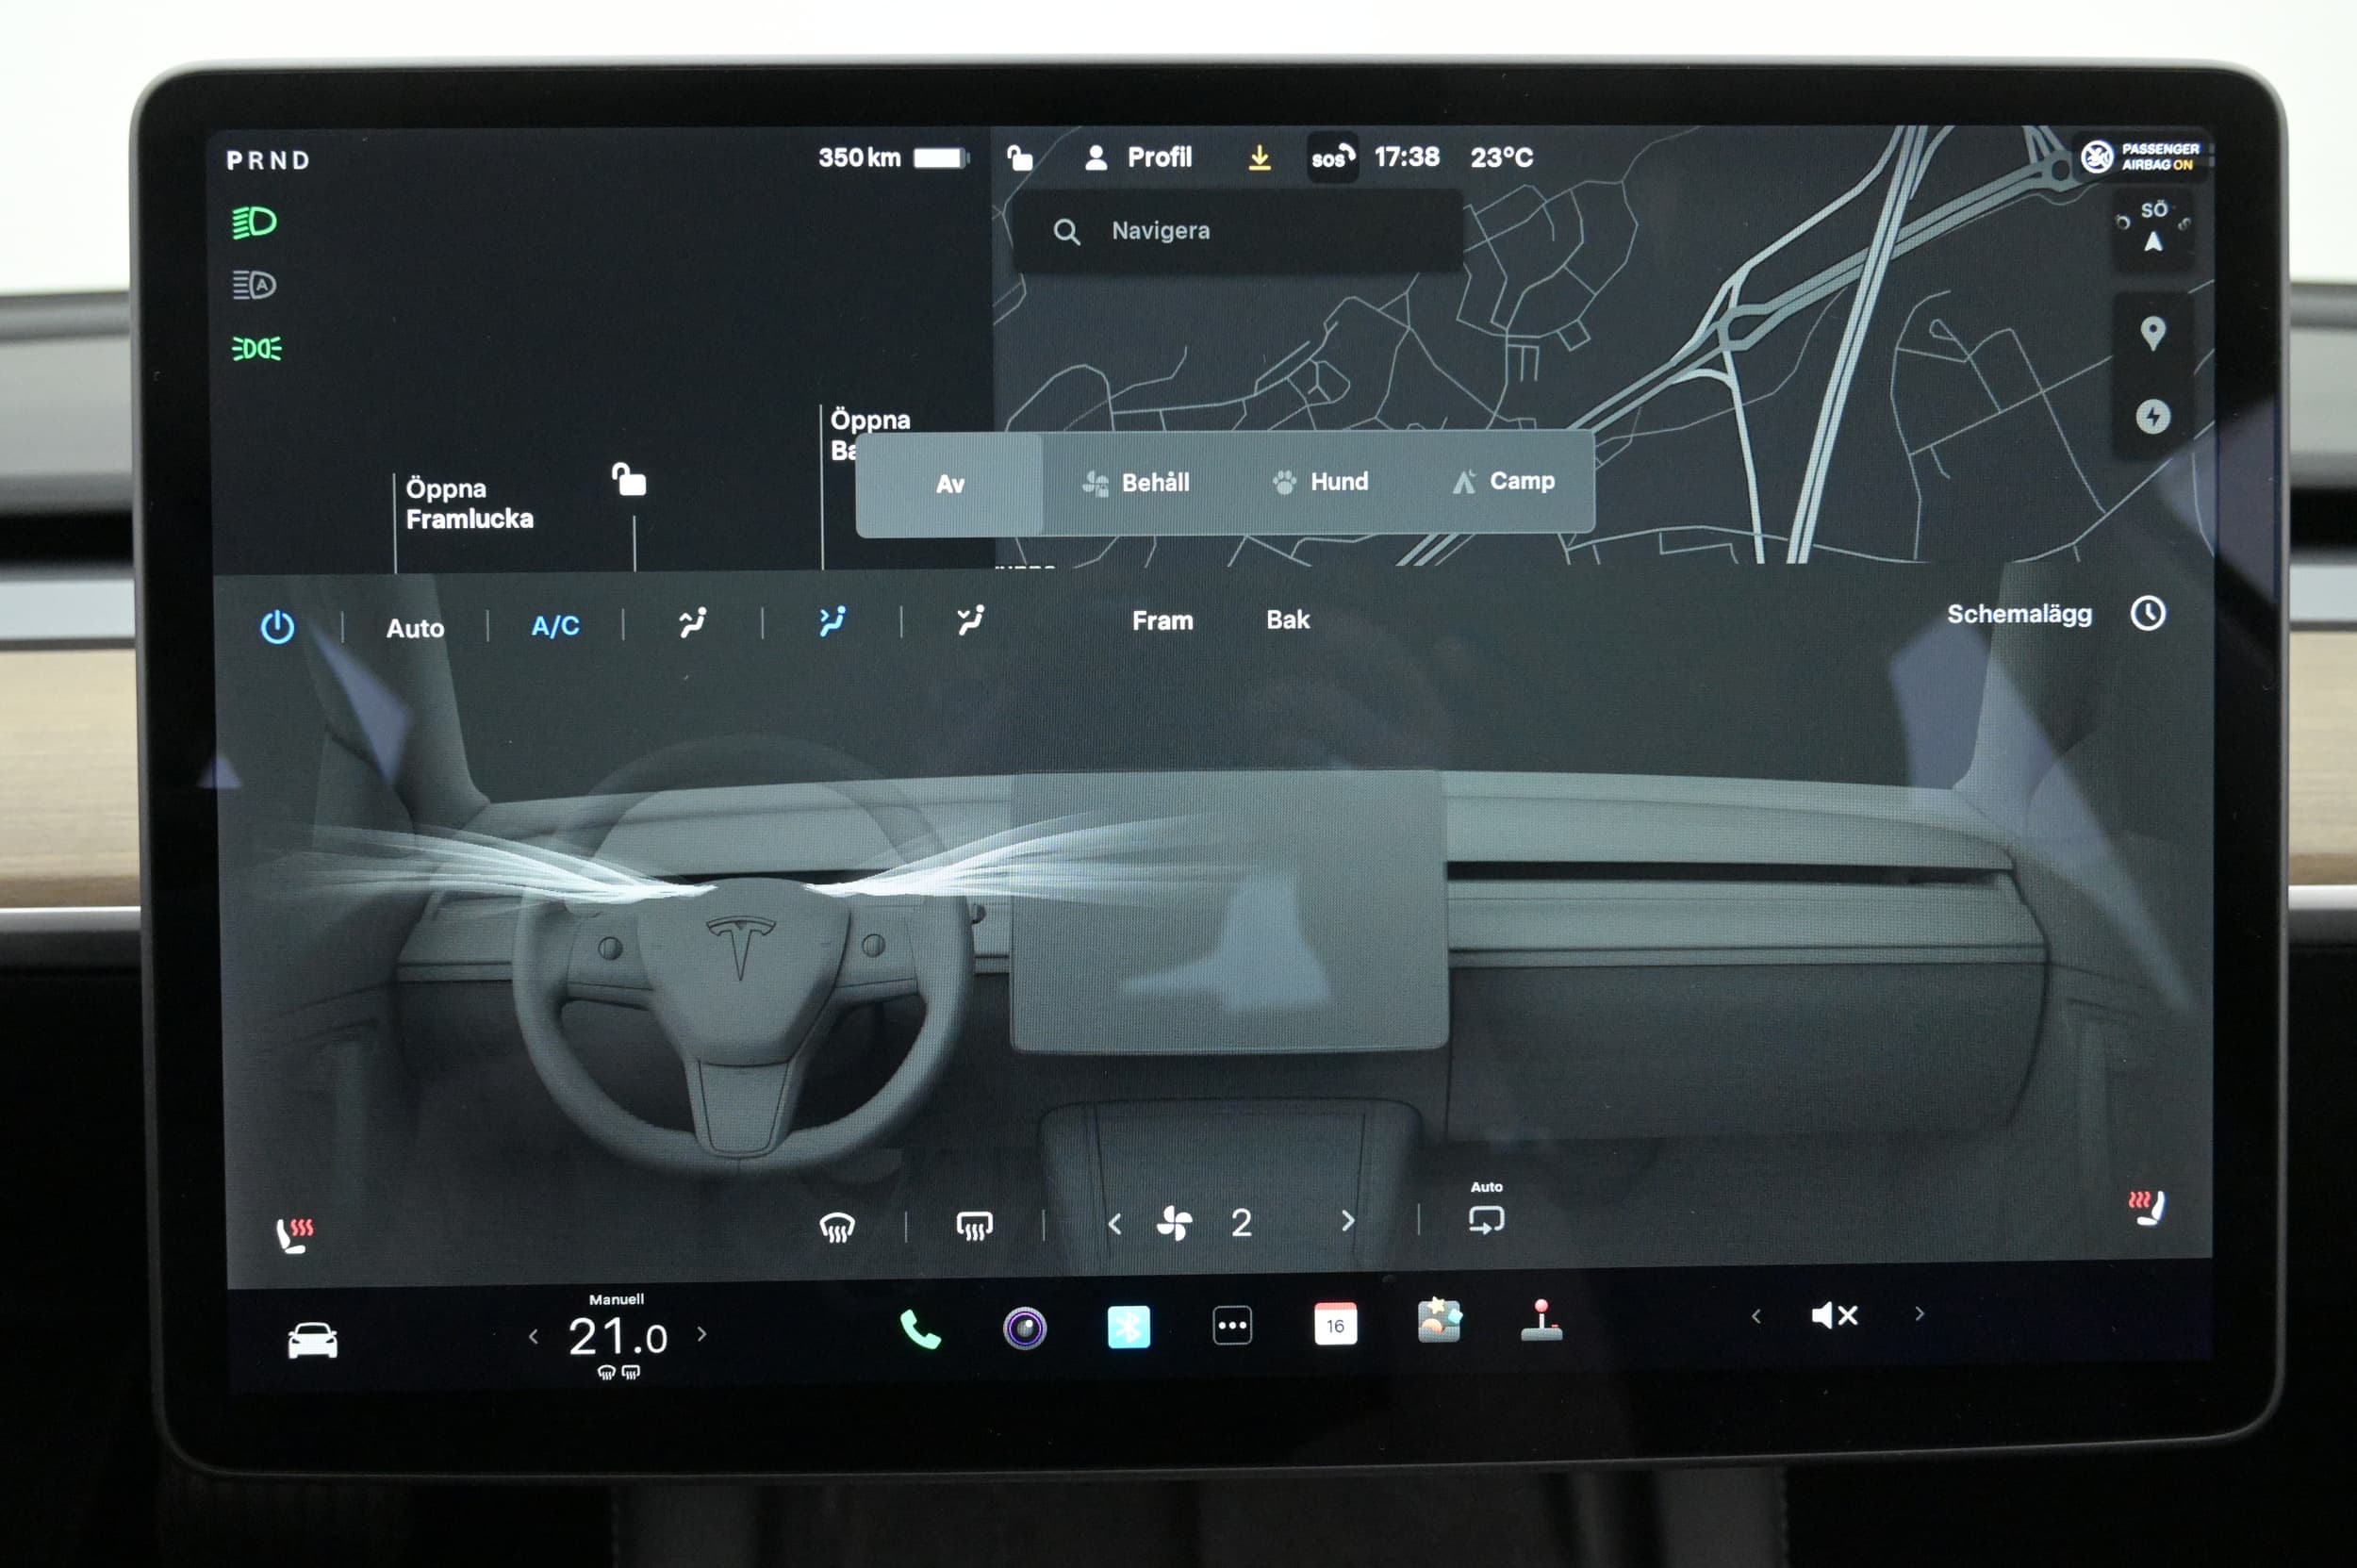This screenshot has height=1568, width=2357.
Task: Click the schedule clock icon
Action: pyautogui.click(x=2147, y=613)
